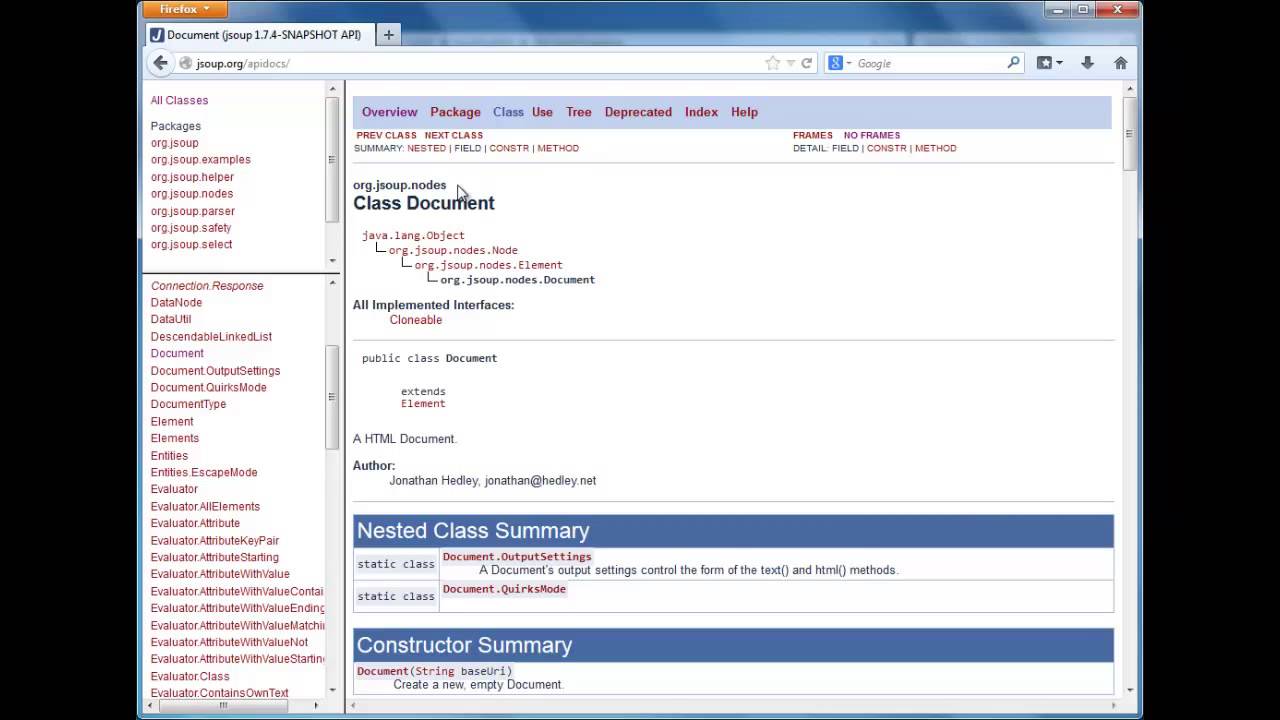Open the bookmarks menu toolbar icon

pyautogui.click(x=1049, y=63)
